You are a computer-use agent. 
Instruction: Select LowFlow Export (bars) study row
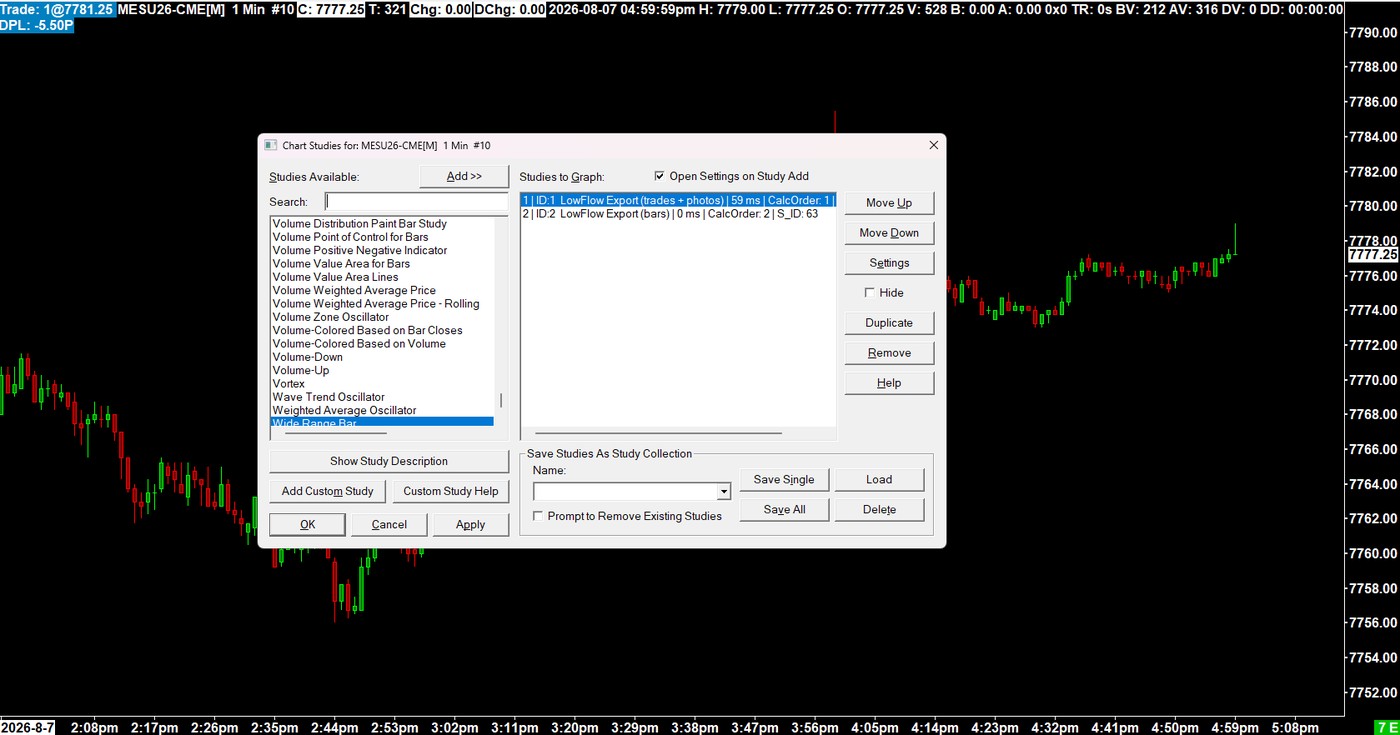click(678, 213)
